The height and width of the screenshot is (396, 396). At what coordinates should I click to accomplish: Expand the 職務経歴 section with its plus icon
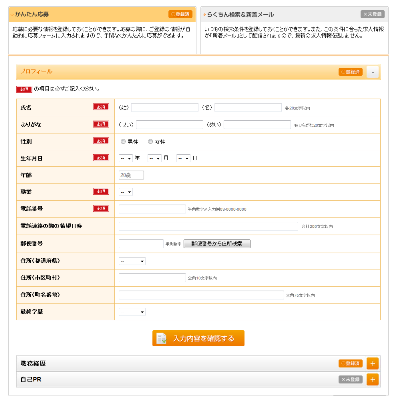373,363
